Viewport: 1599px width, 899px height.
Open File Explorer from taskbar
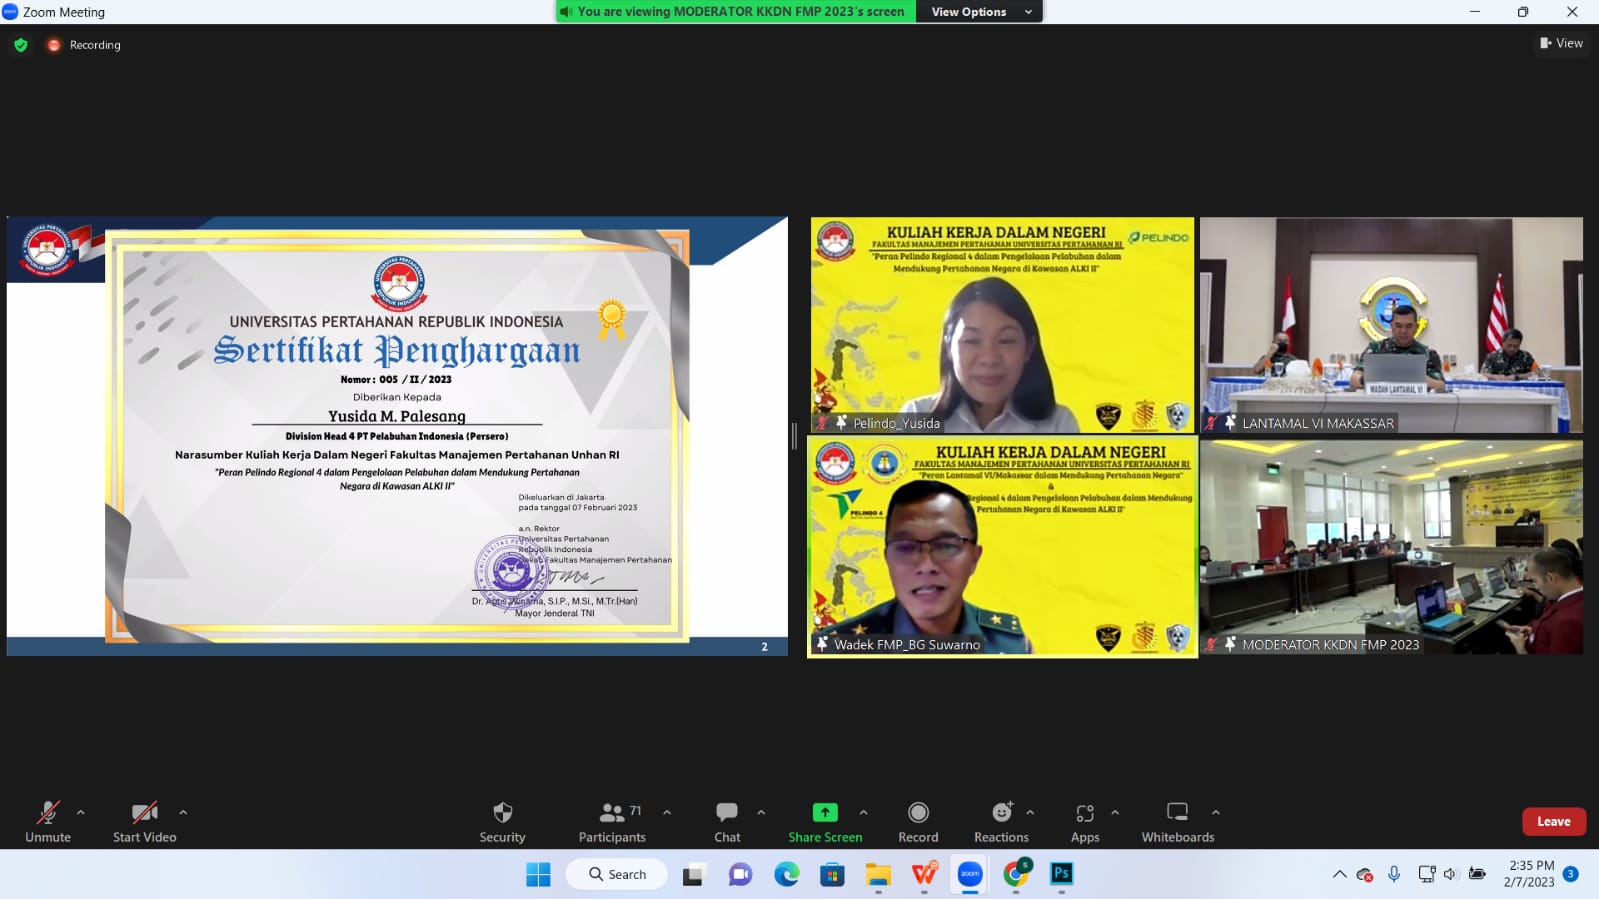click(x=878, y=875)
